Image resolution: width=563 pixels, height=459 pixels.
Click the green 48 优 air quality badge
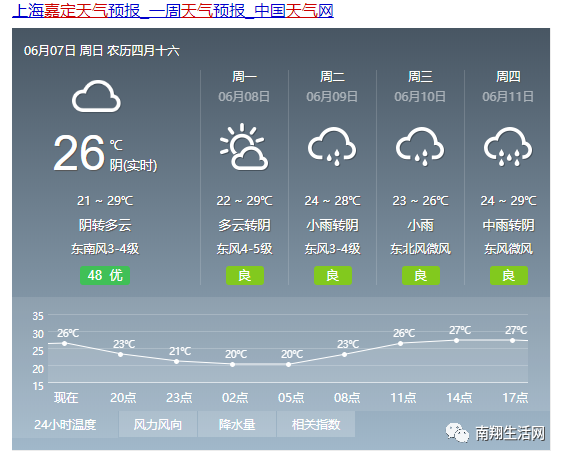pyautogui.click(x=105, y=275)
